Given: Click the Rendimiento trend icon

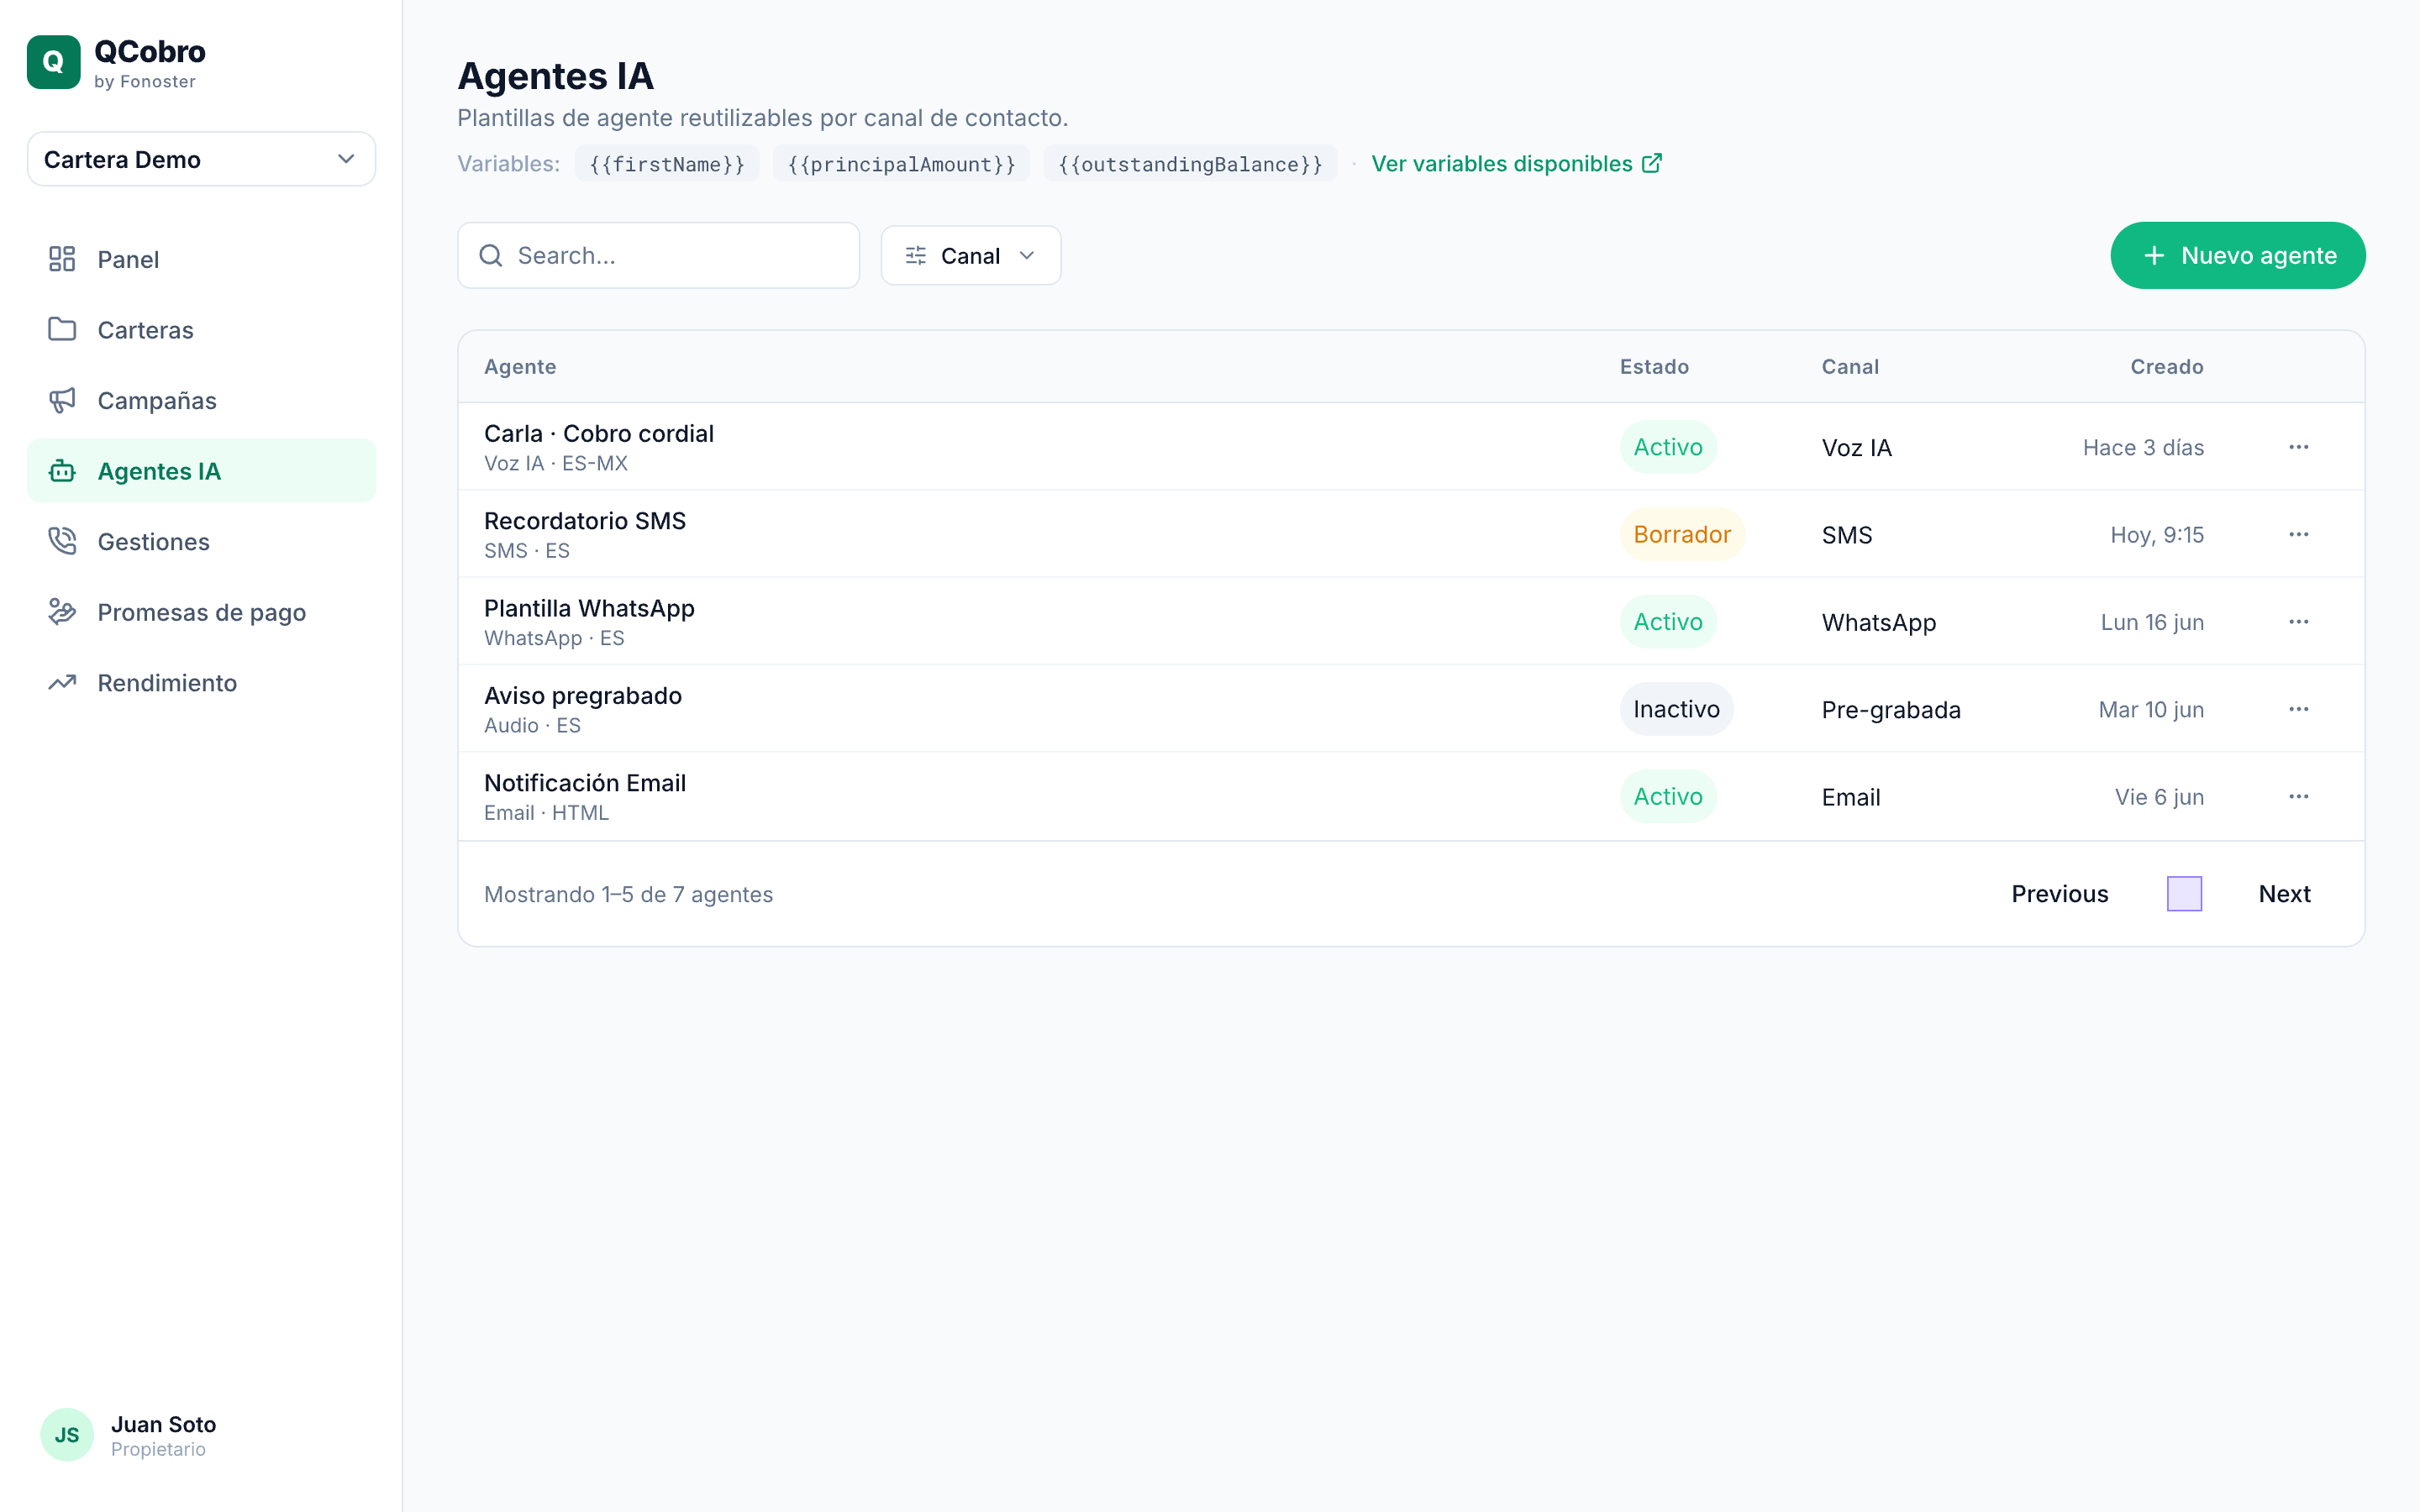Looking at the screenshot, I should click(x=62, y=682).
